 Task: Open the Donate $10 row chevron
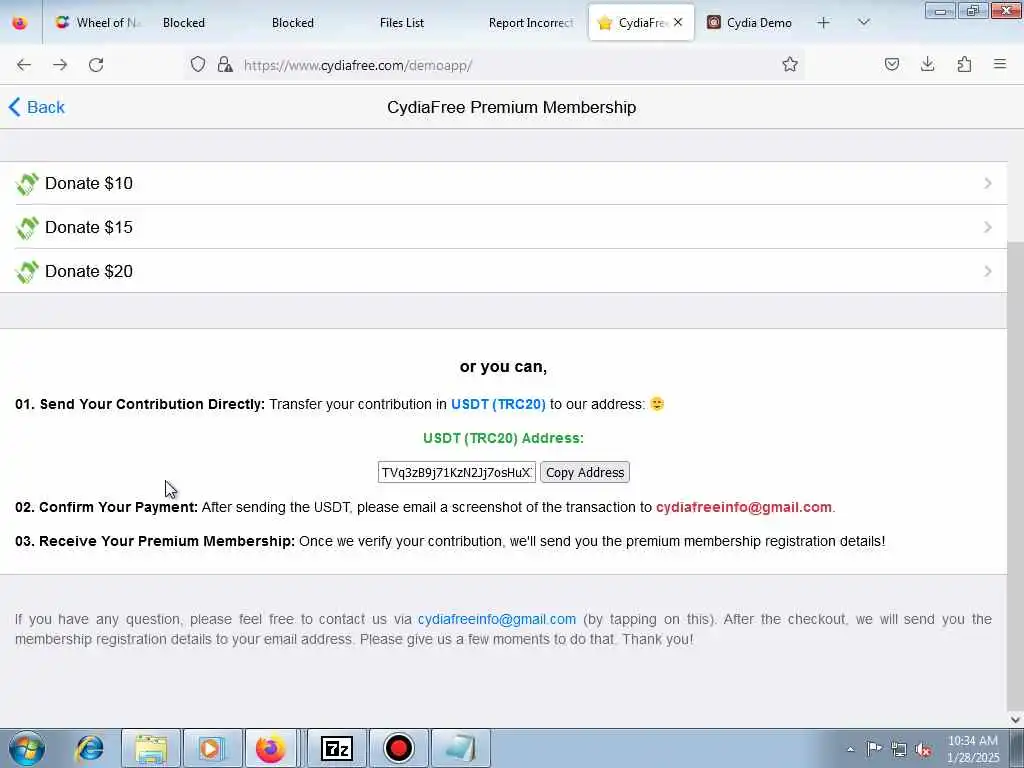tap(987, 184)
